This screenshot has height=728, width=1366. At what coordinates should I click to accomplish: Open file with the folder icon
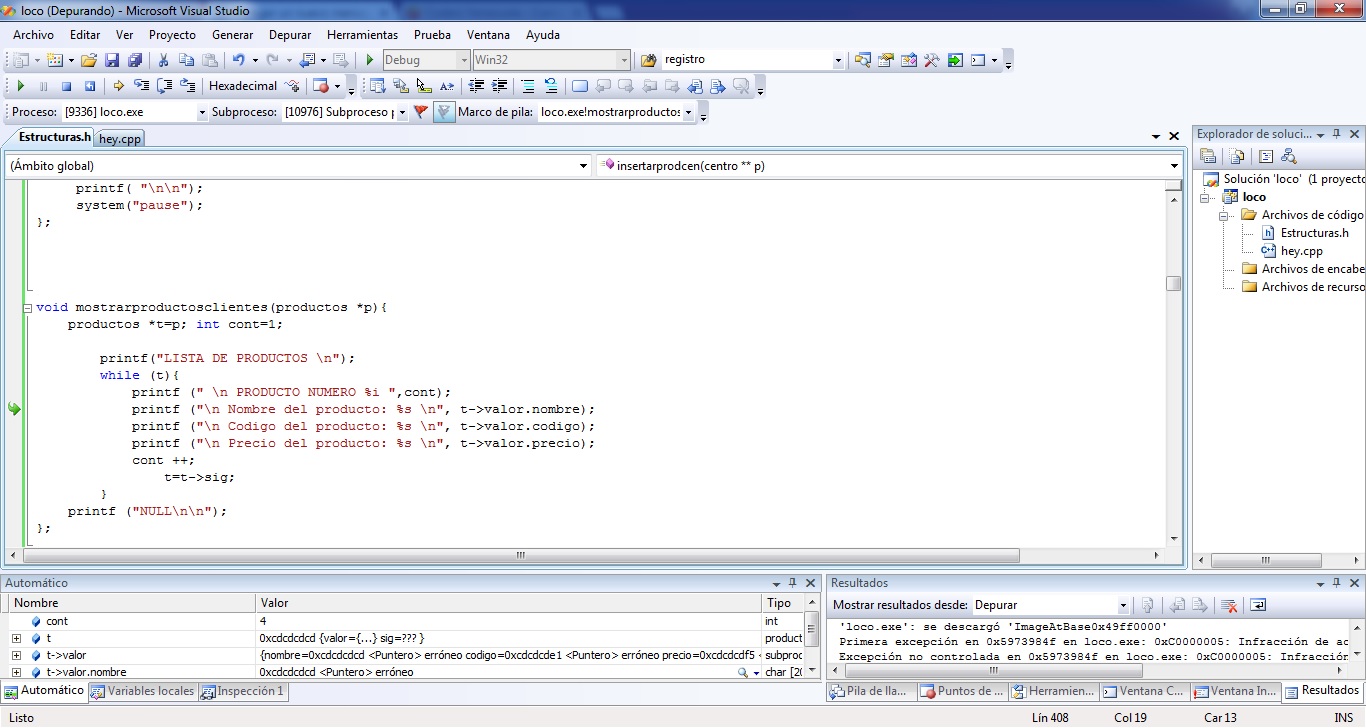pyautogui.click(x=89, y=60)
